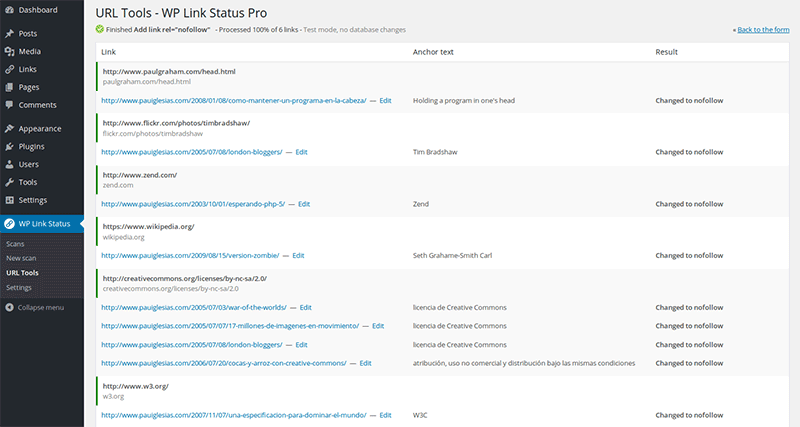
Task: Start a New scan from submenu
Action: [x=20, y=258]
